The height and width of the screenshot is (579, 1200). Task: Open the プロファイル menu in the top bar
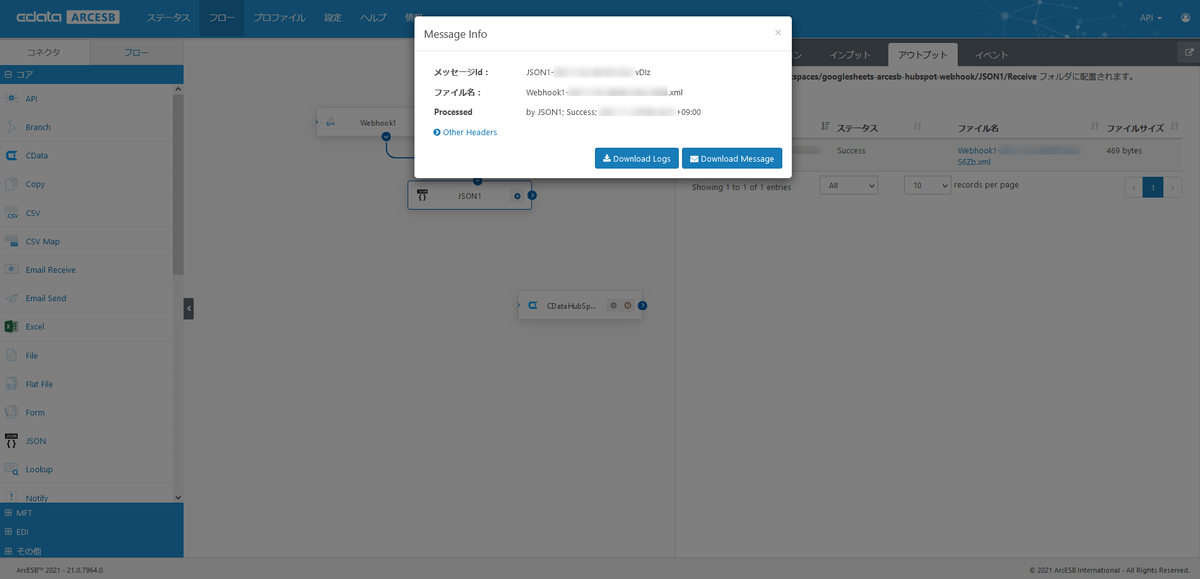coord(280,18)
